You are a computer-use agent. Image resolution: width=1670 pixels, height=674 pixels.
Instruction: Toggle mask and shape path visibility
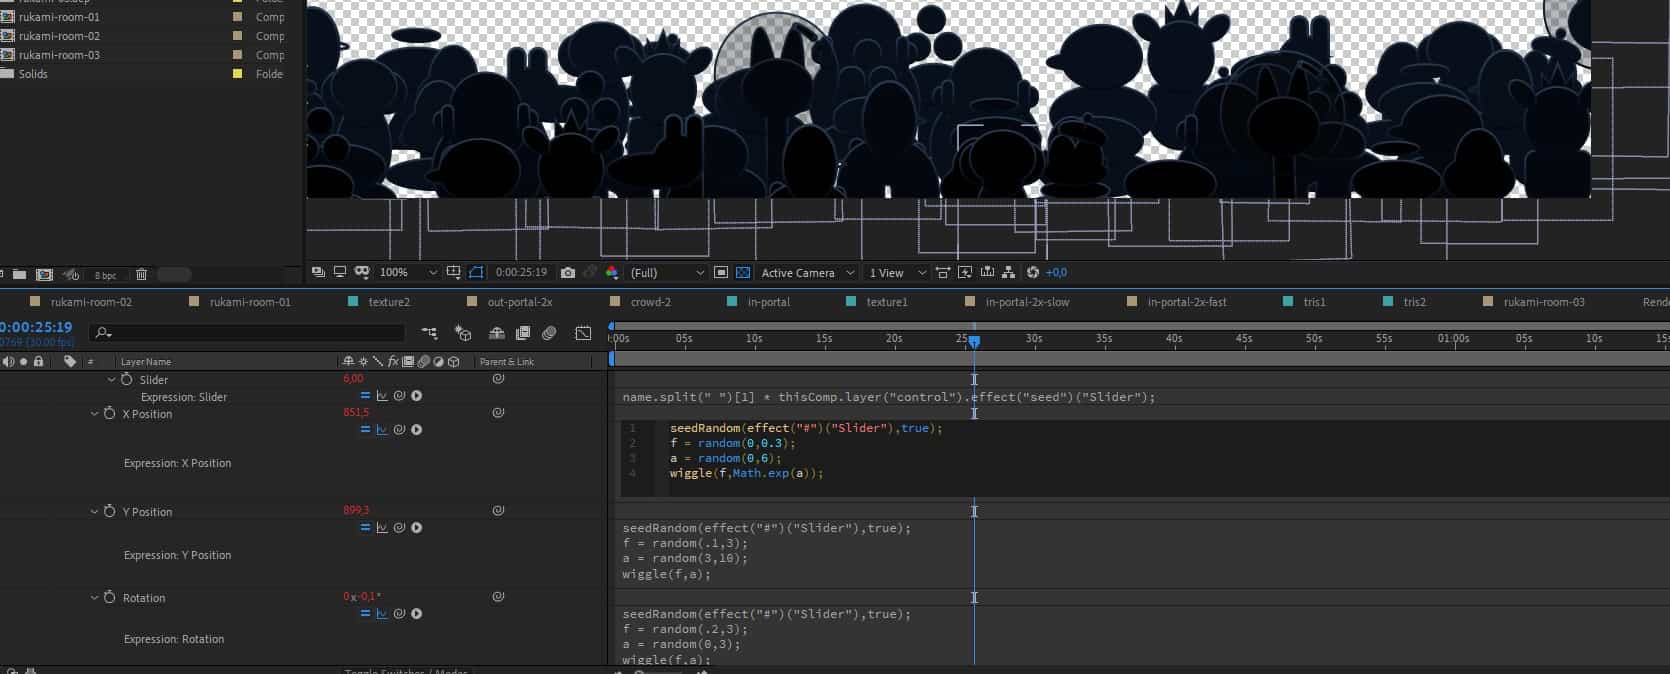tap(476, 272)
